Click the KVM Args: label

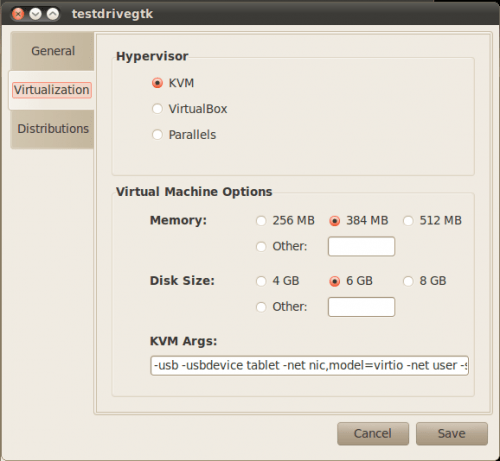tap(183, 341)
